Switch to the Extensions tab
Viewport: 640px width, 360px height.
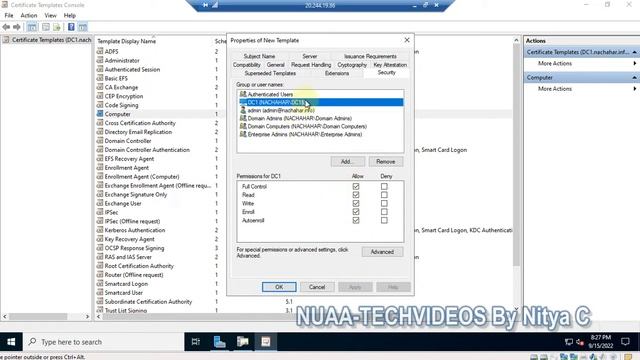pyautogui.click(x=337, y=73)
